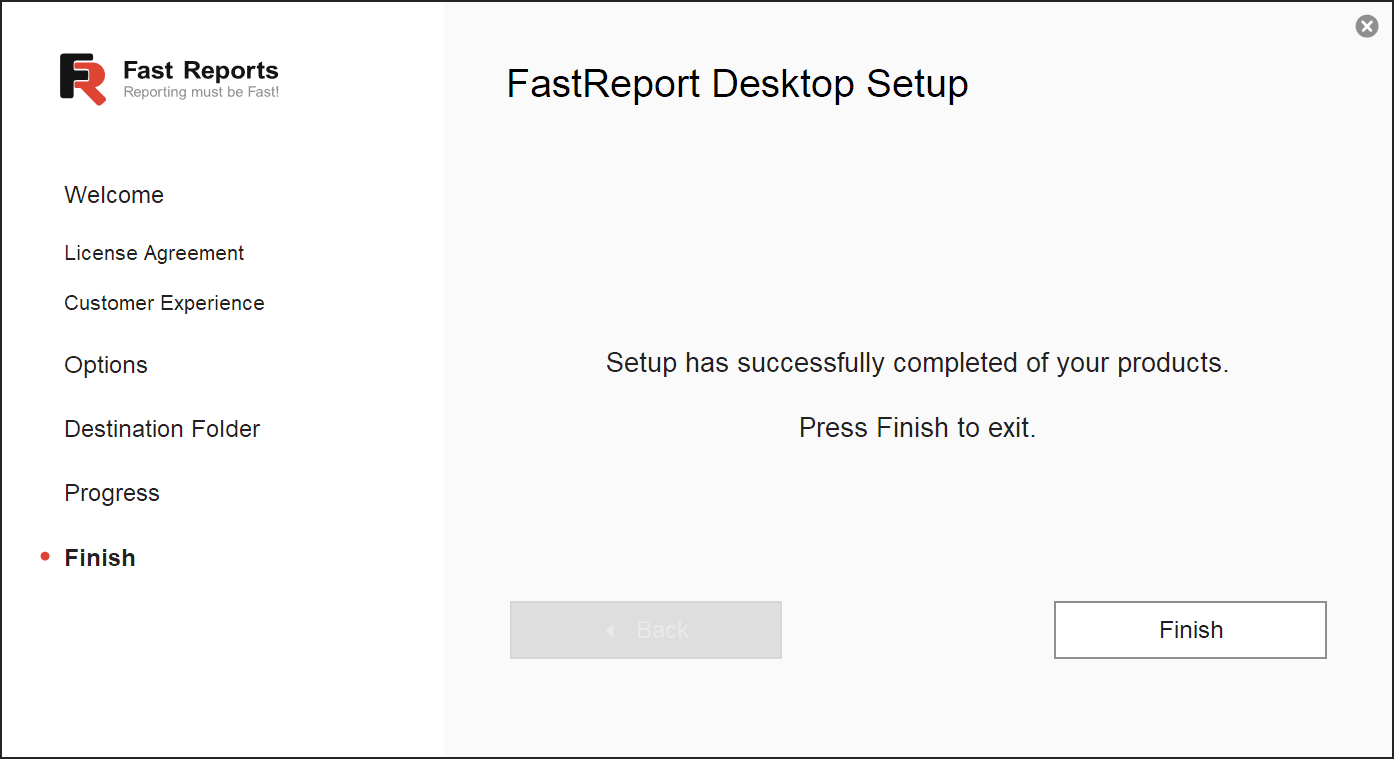The width and height of the screenshot is (1394, 759).
Task: Click the word 'Back' on the disabled button
Action: point(662,630)
